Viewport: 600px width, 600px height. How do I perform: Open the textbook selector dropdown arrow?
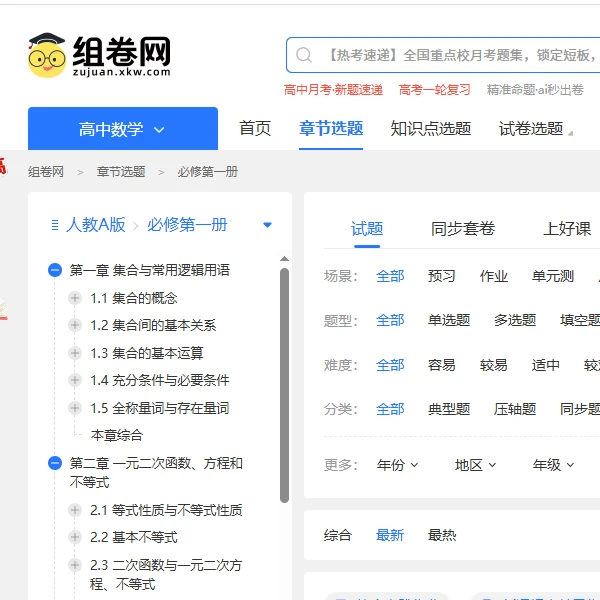(267, 225)
